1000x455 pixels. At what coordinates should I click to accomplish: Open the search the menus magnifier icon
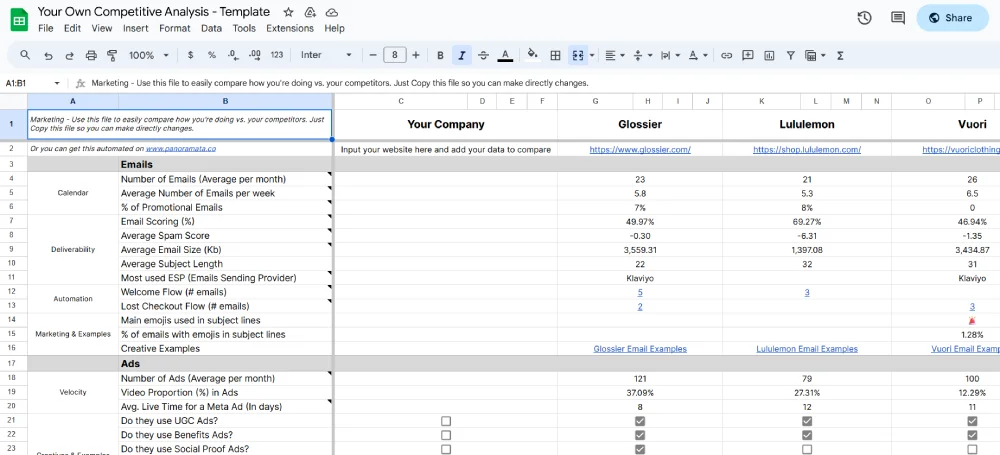(x=25, y=56)
